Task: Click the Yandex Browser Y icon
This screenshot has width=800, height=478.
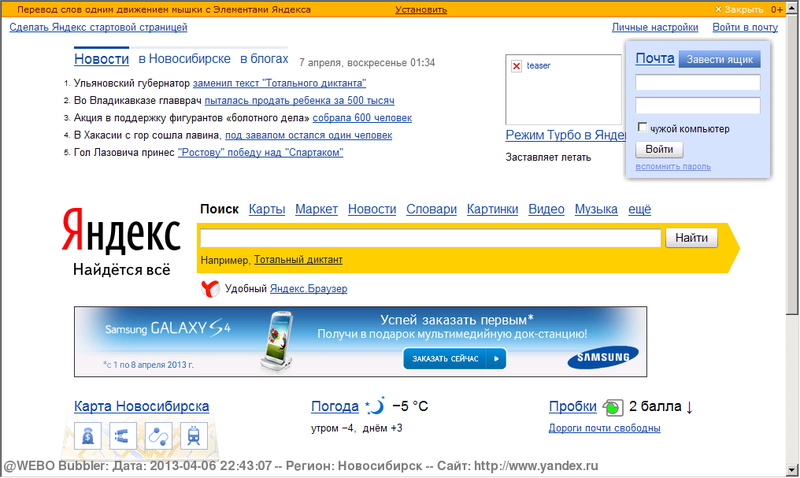Action: pyautogui.click(x=210, y=289)
